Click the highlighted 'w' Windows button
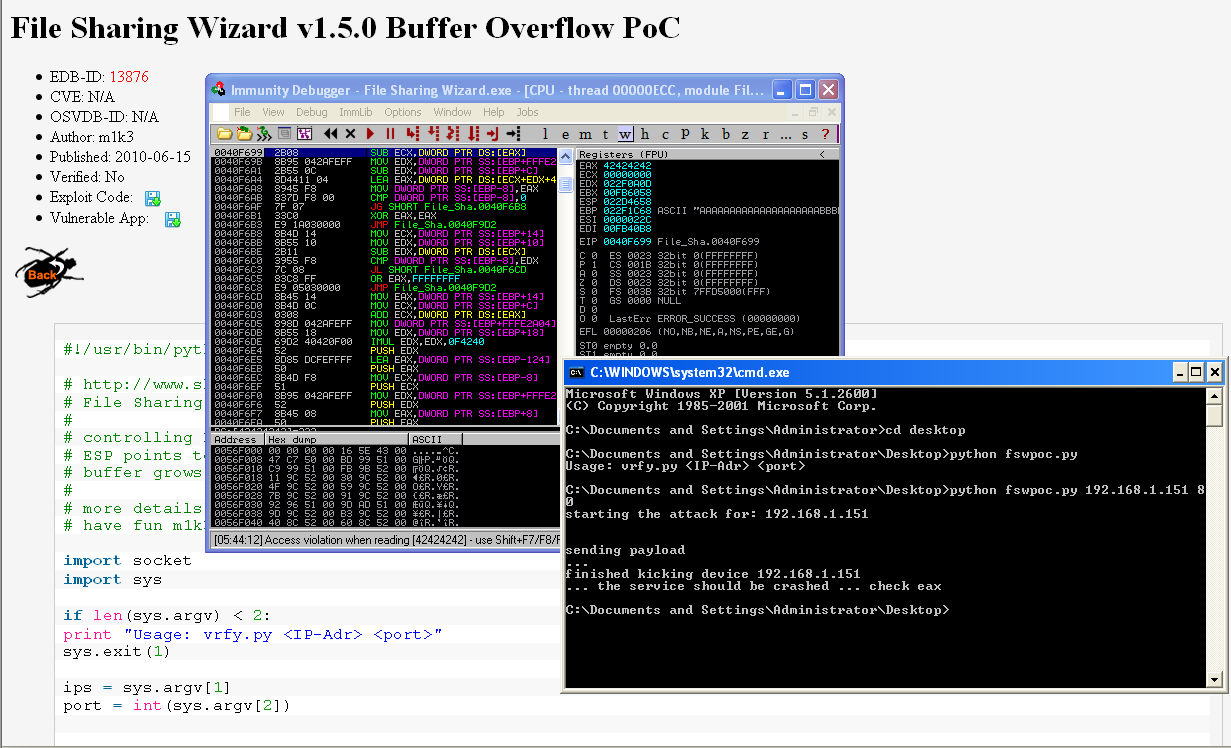 (x=625, y=134)
